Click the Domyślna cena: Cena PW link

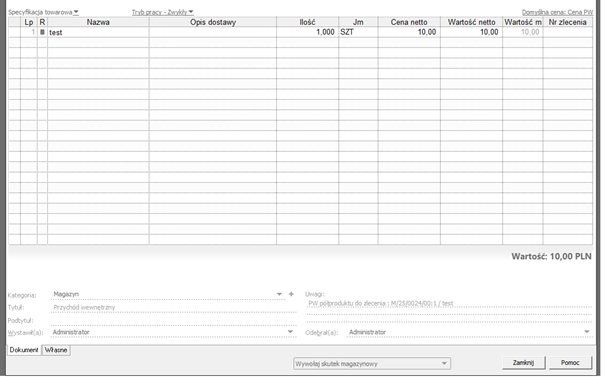(x=557, y=12)
